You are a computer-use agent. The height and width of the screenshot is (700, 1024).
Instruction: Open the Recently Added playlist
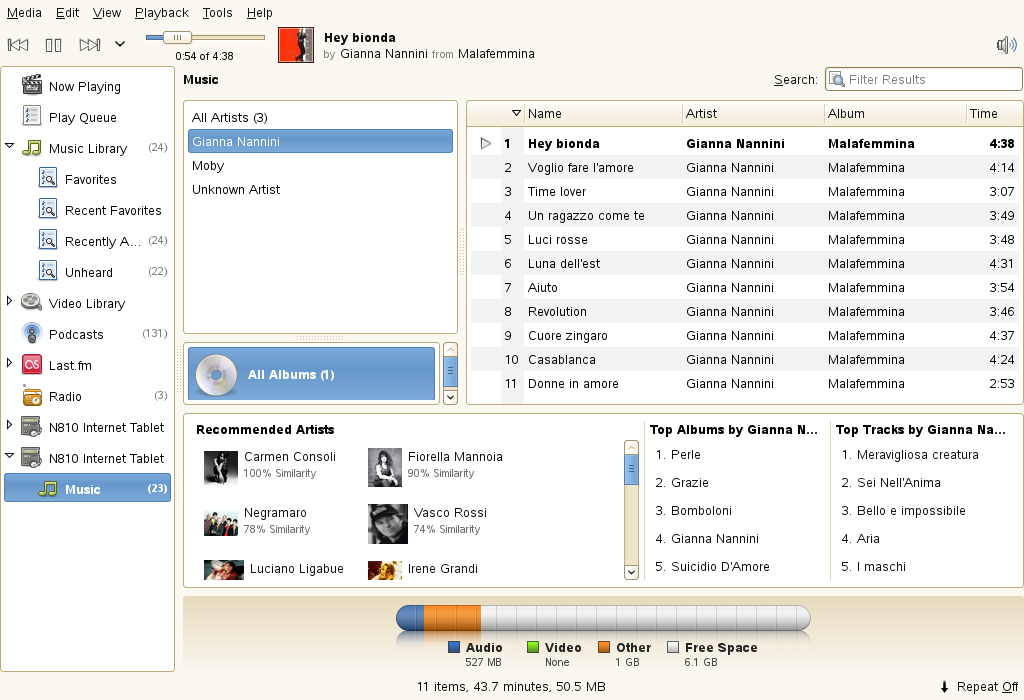[99, 240]
